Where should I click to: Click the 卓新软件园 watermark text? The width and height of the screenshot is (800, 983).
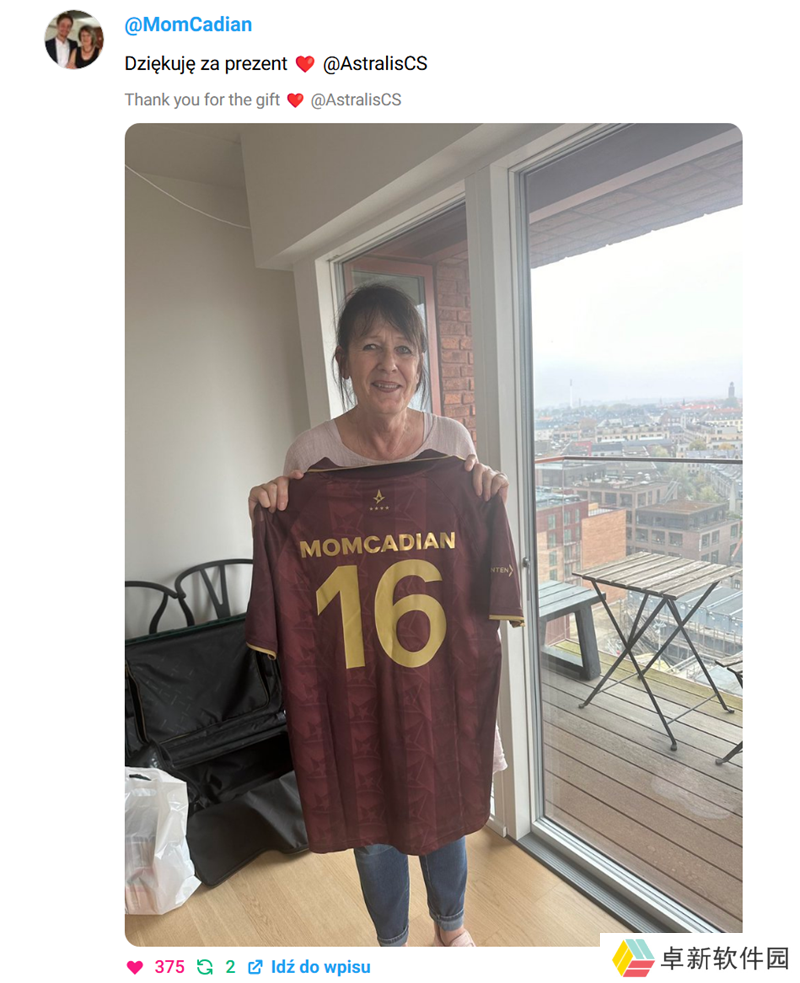pos(725,959)
